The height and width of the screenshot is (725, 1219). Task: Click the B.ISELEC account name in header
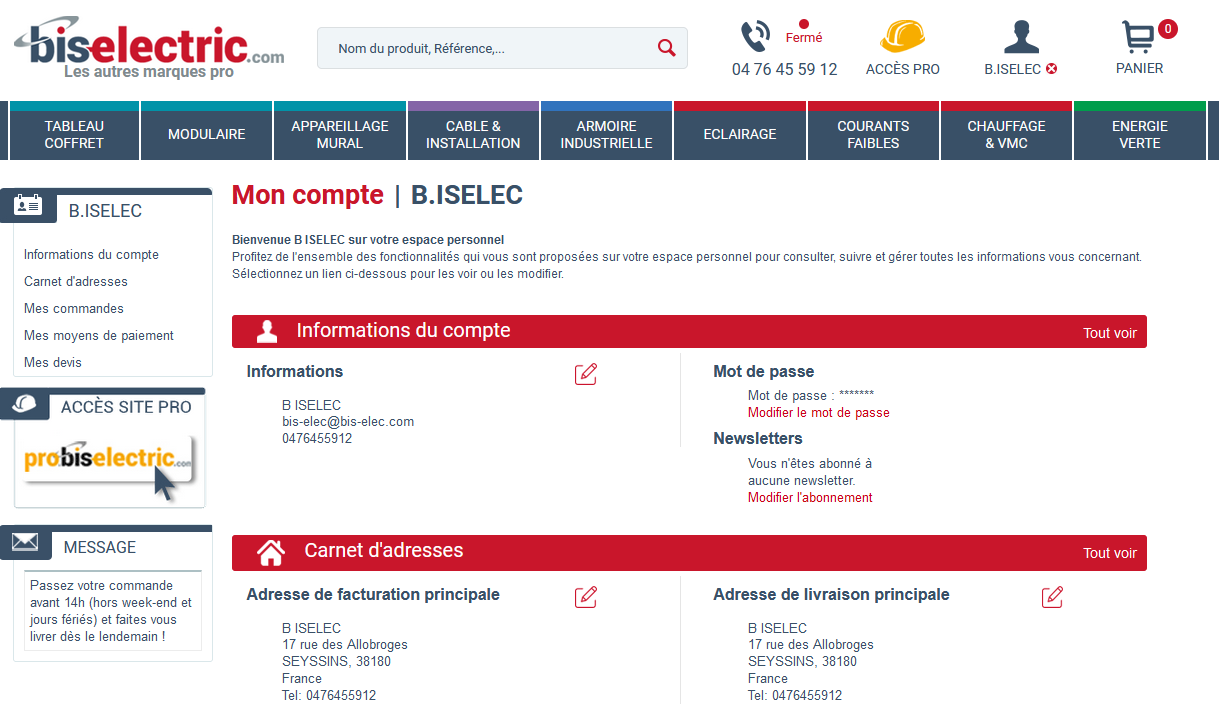[x=1013, y=69]
